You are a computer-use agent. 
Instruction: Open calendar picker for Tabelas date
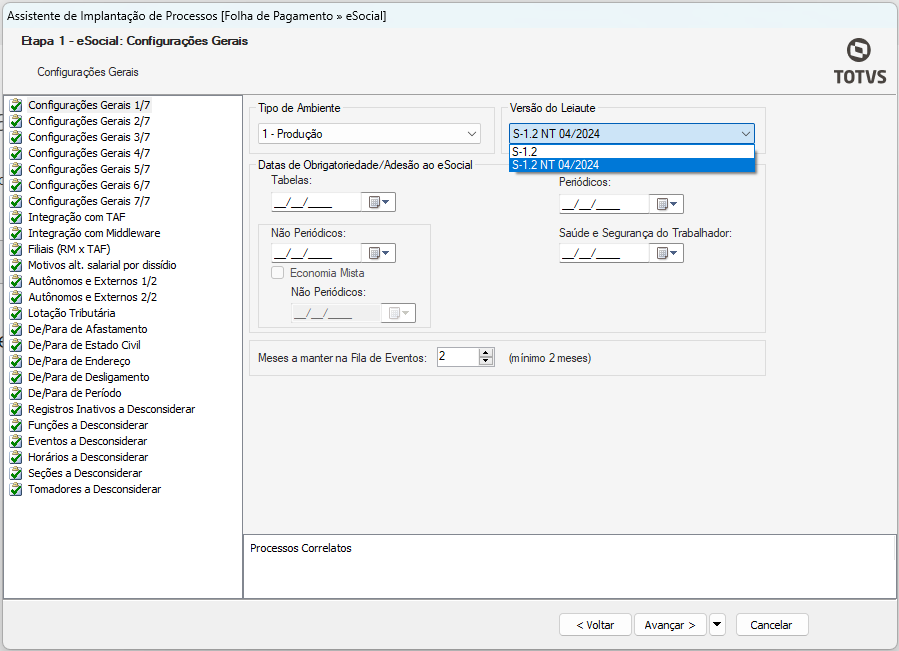point(381,202)
